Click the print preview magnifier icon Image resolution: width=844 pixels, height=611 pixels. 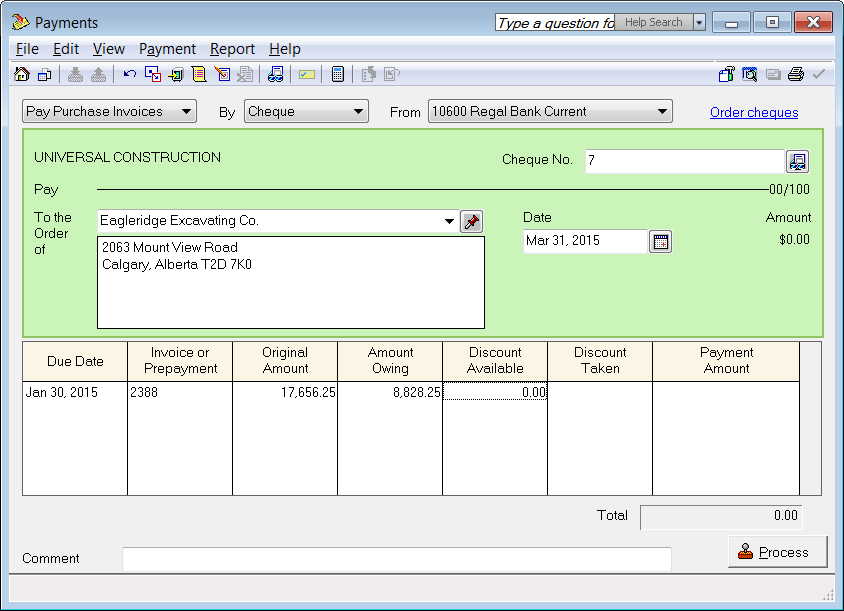click(x=749, y=74)
